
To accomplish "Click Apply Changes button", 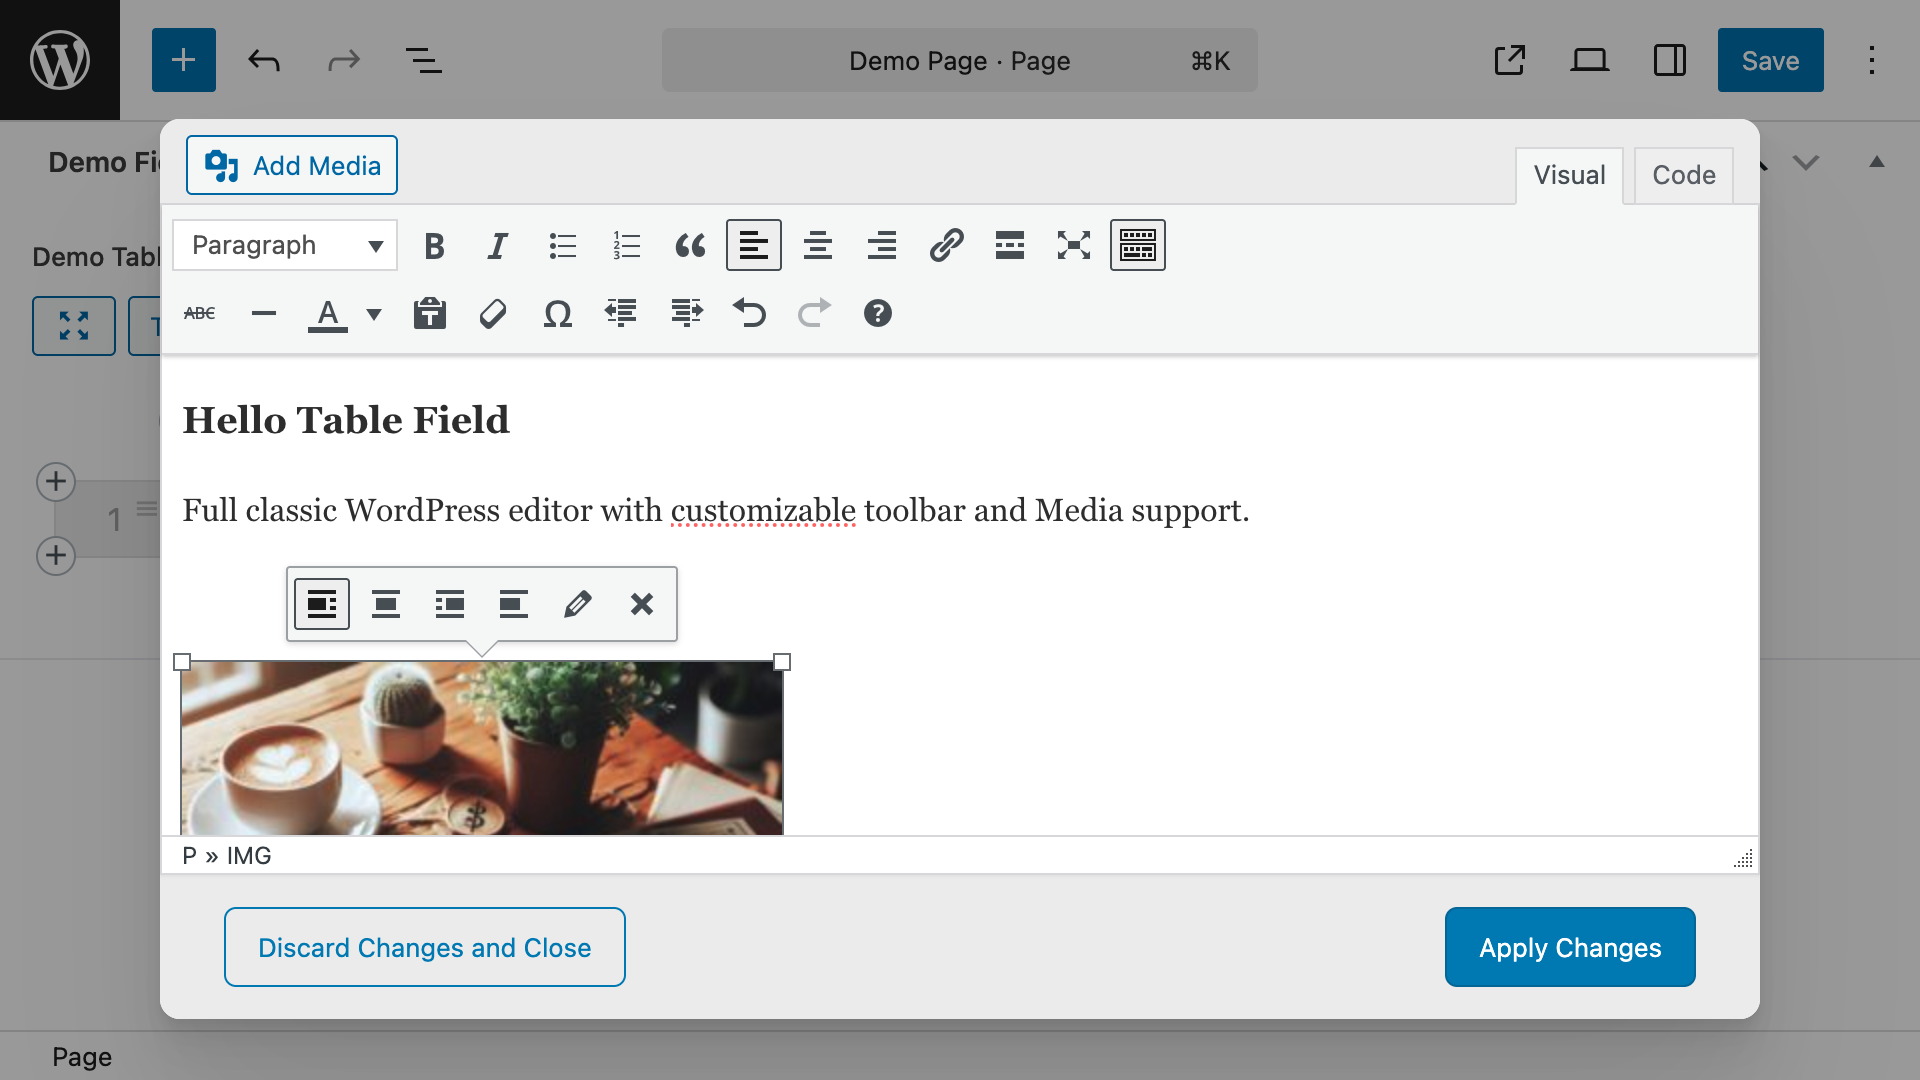I will point(1570,948).
